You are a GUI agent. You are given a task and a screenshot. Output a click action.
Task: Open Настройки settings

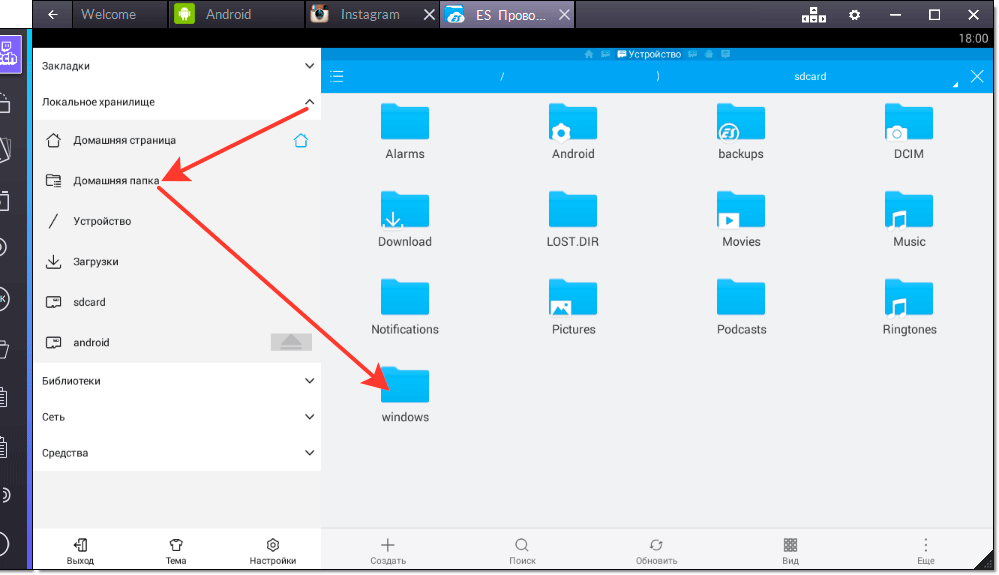click(x=273, y=551)
